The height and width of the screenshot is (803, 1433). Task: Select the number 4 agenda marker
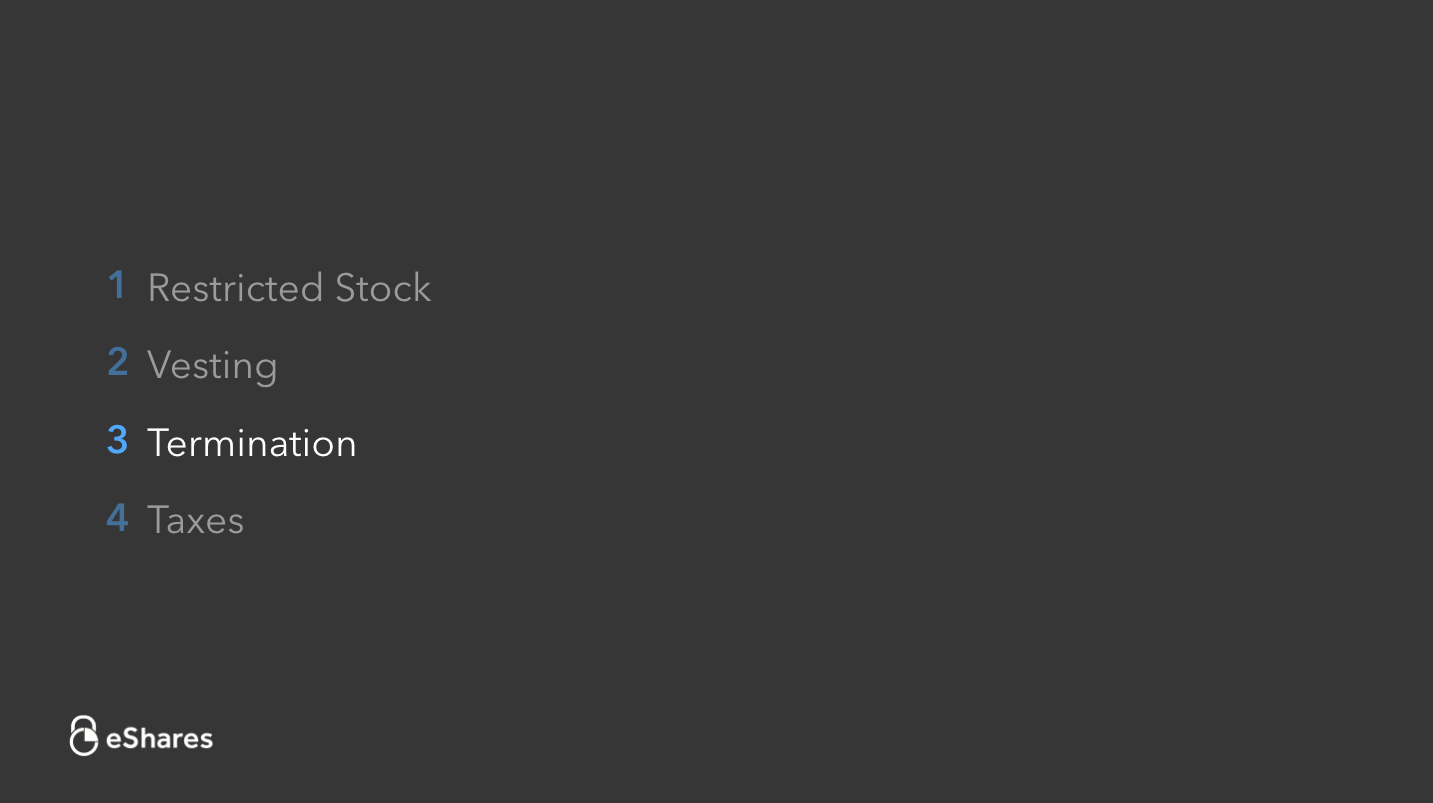(117, 518)
